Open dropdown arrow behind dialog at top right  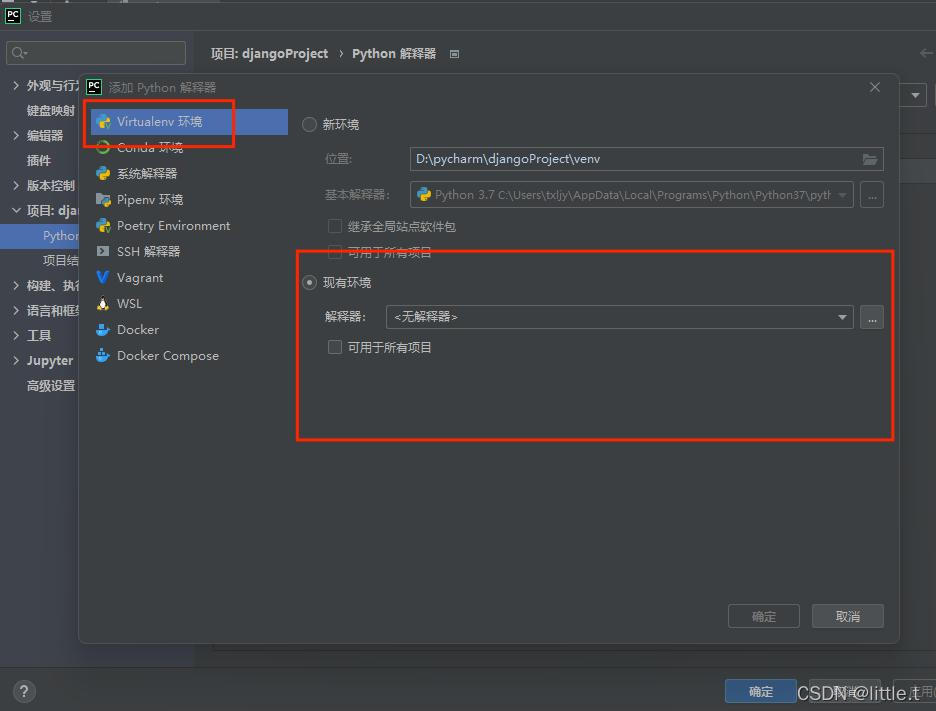(915, 96)
